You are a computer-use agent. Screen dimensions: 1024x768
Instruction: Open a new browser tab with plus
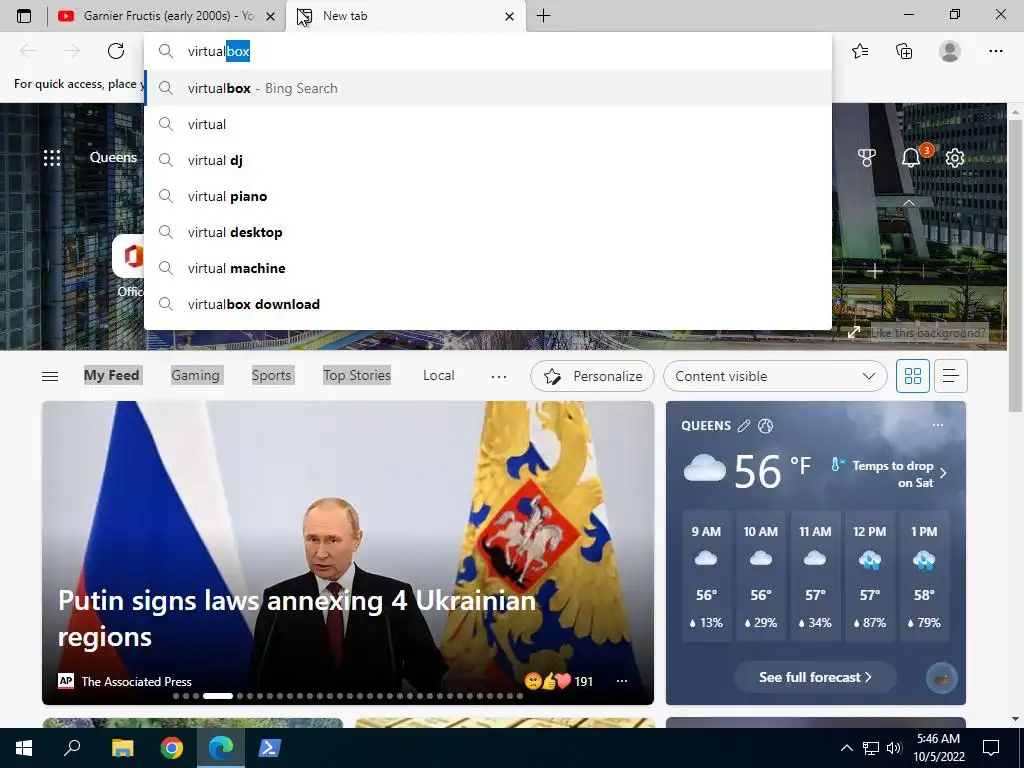tap(543, 16)
